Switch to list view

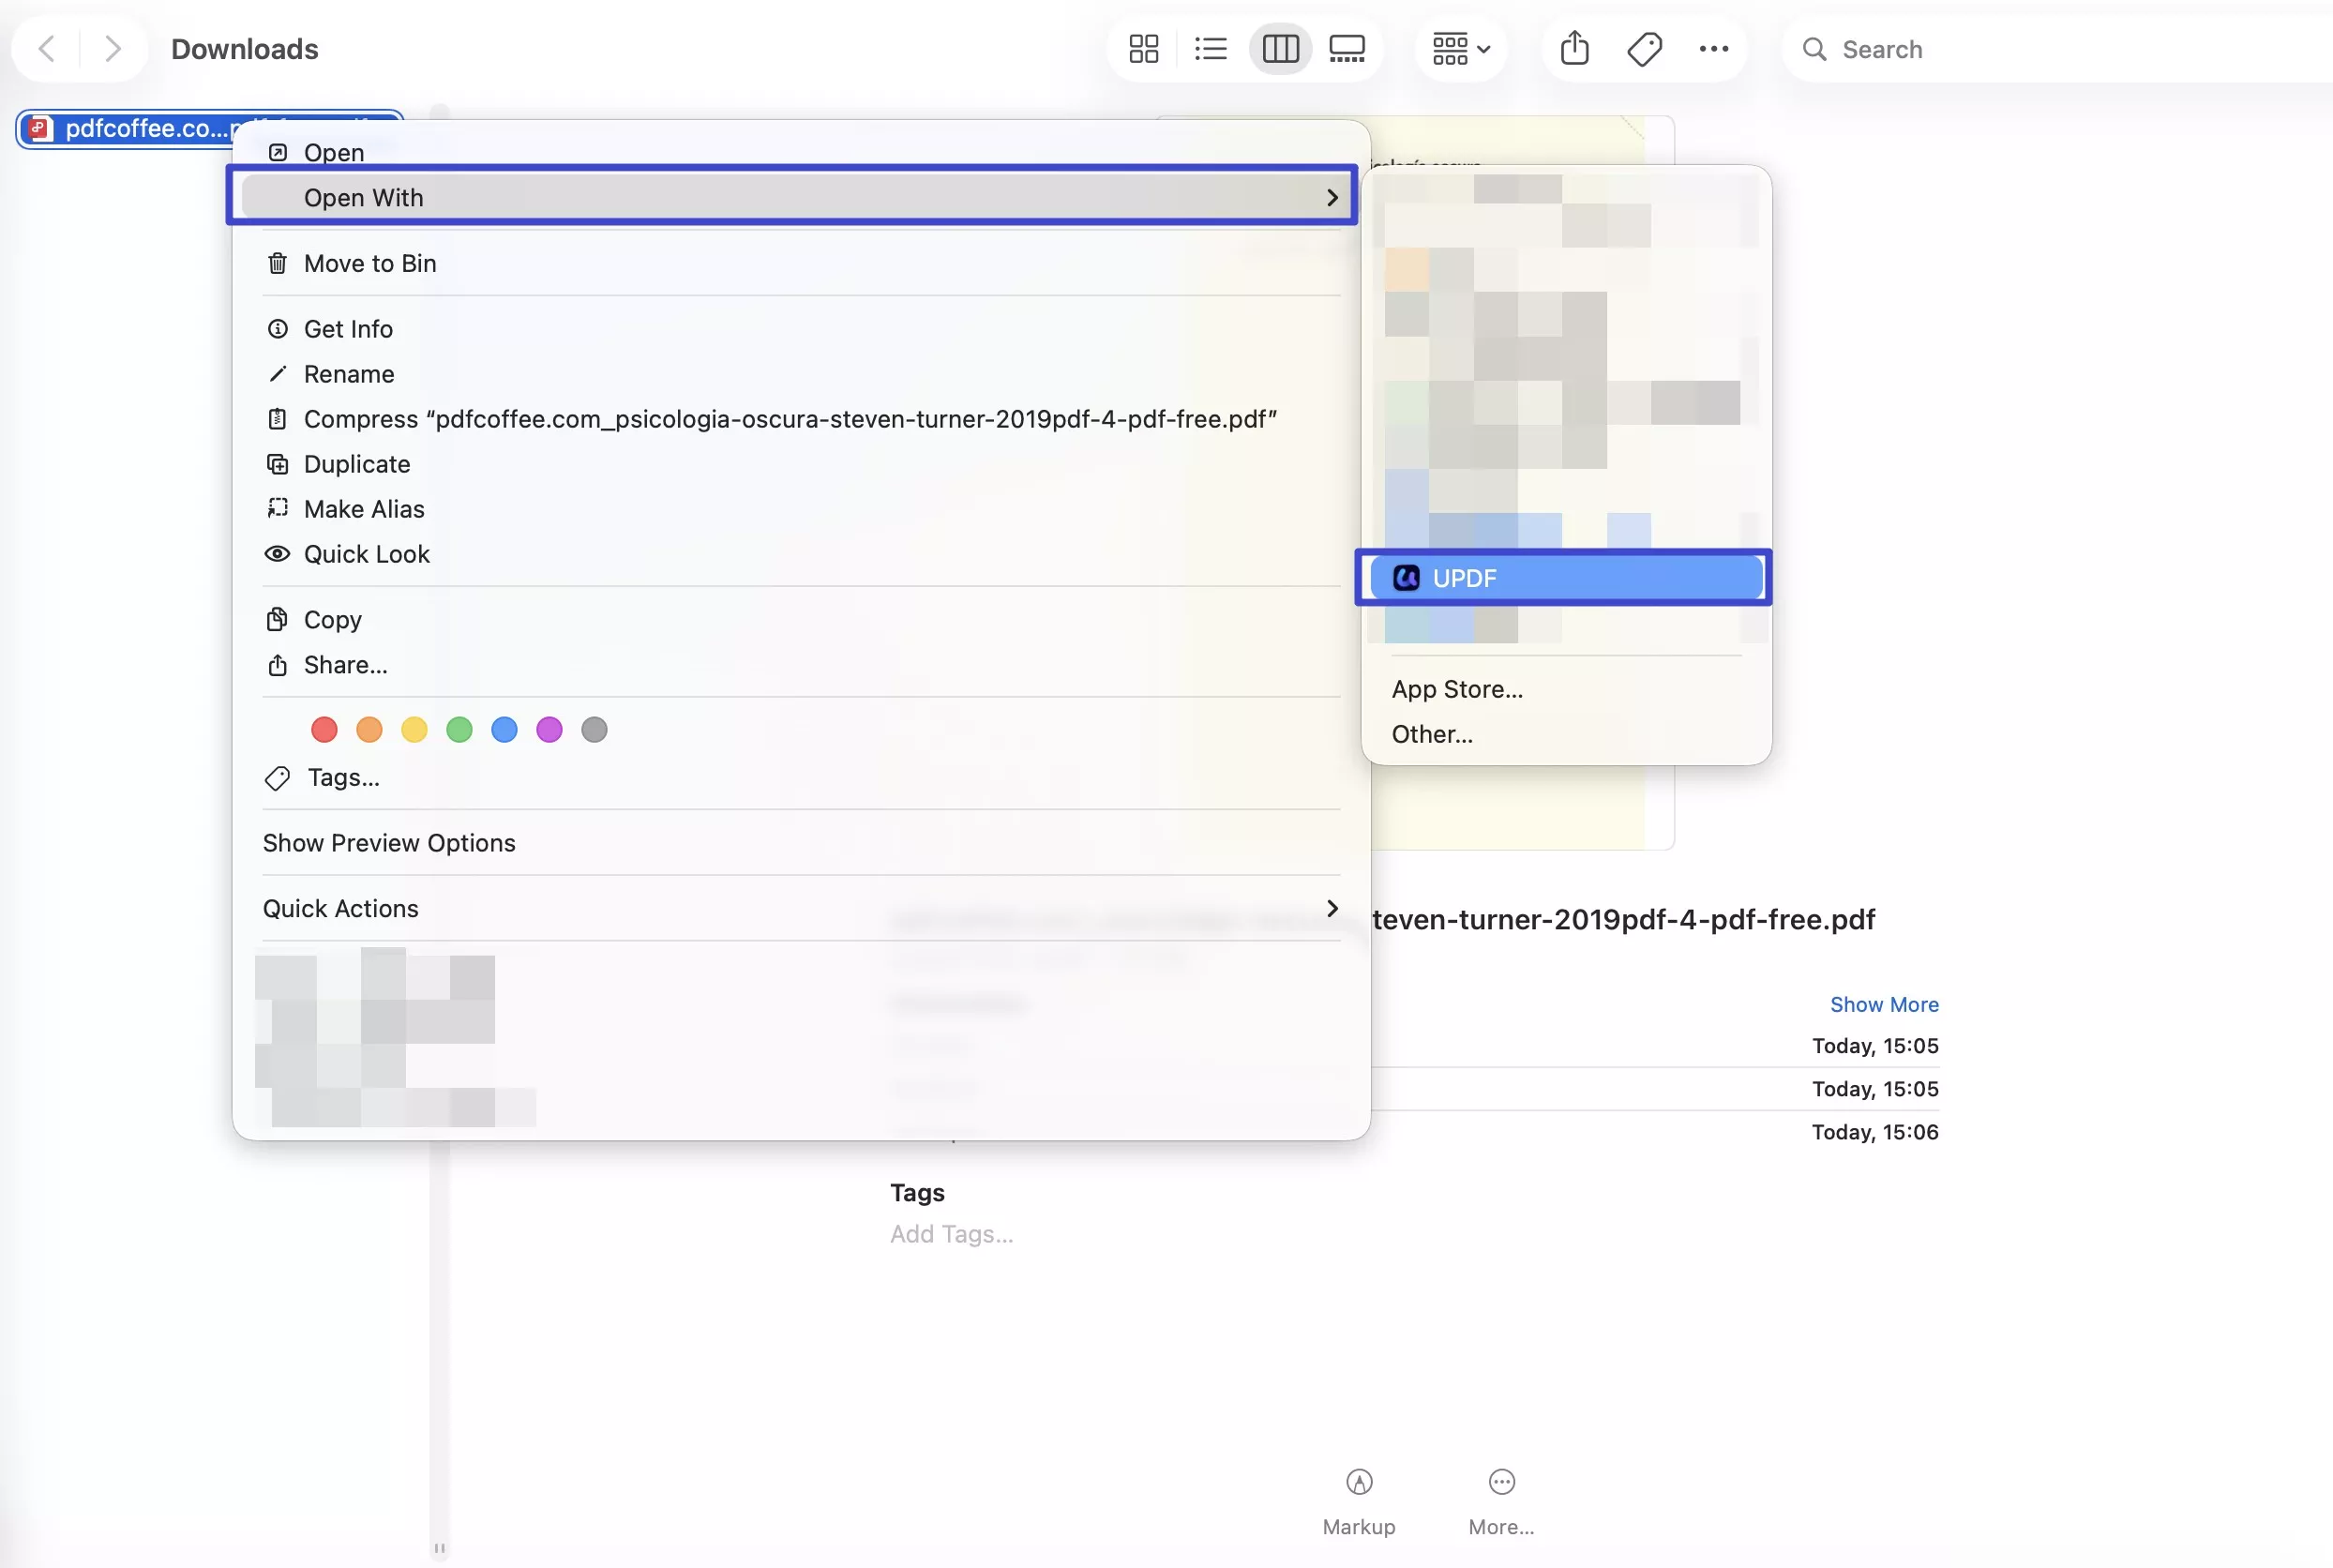point(1210,49)
